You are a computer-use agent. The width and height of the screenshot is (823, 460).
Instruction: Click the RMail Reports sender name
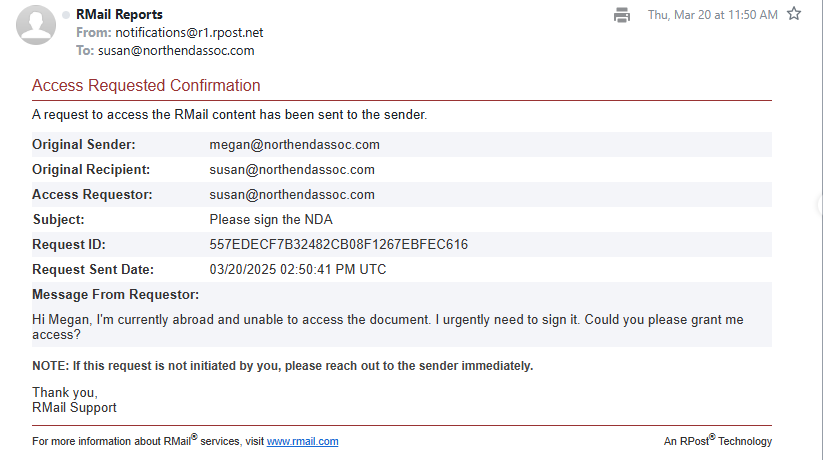(x=119, y=15)
